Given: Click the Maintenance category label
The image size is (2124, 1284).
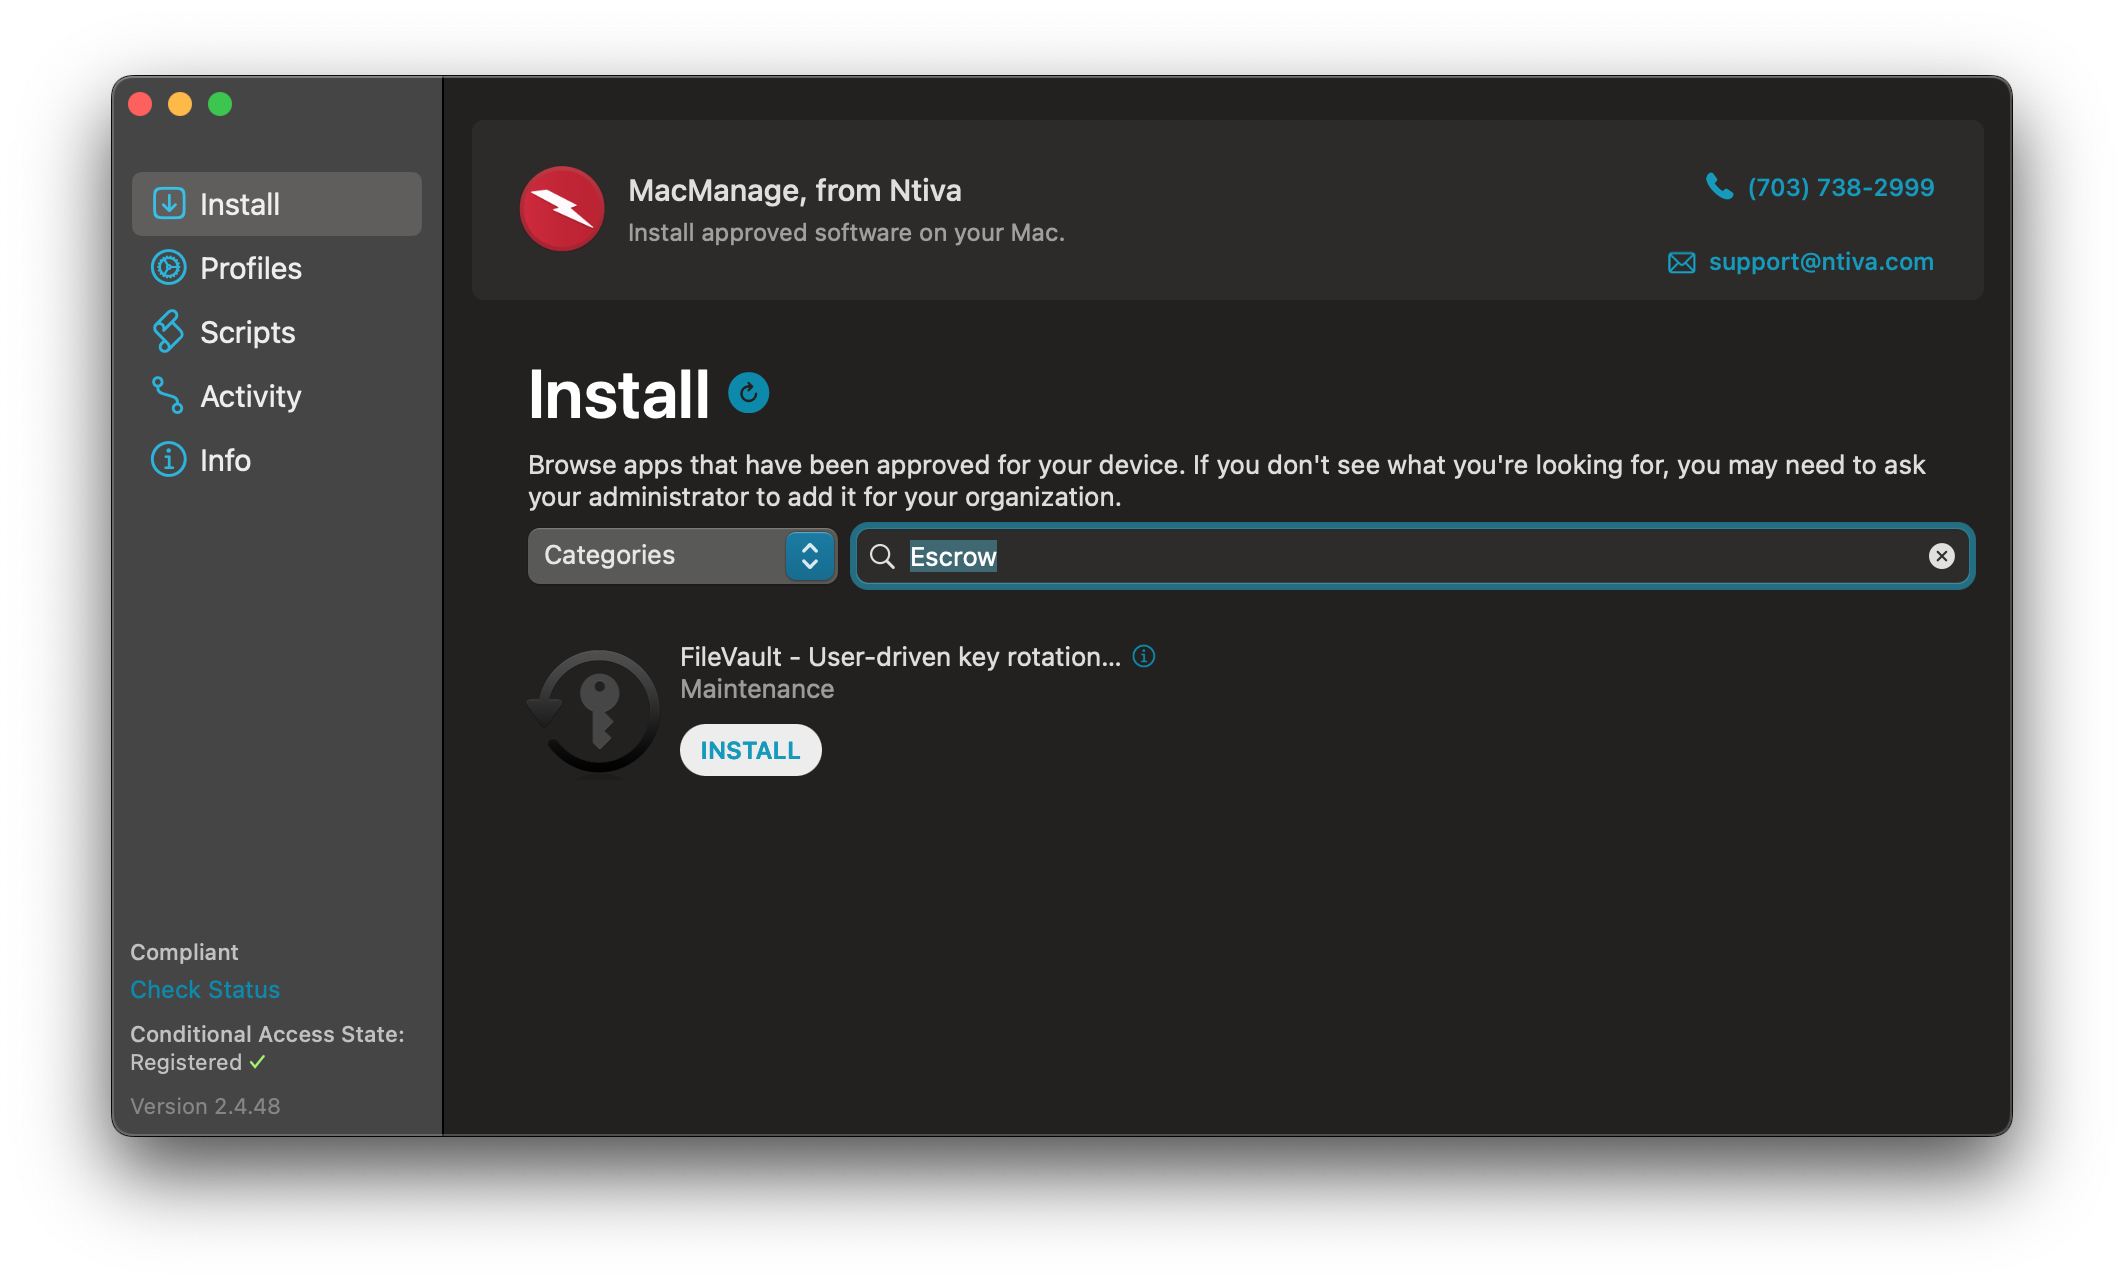Looking at the screenshot, I should 757,689.
